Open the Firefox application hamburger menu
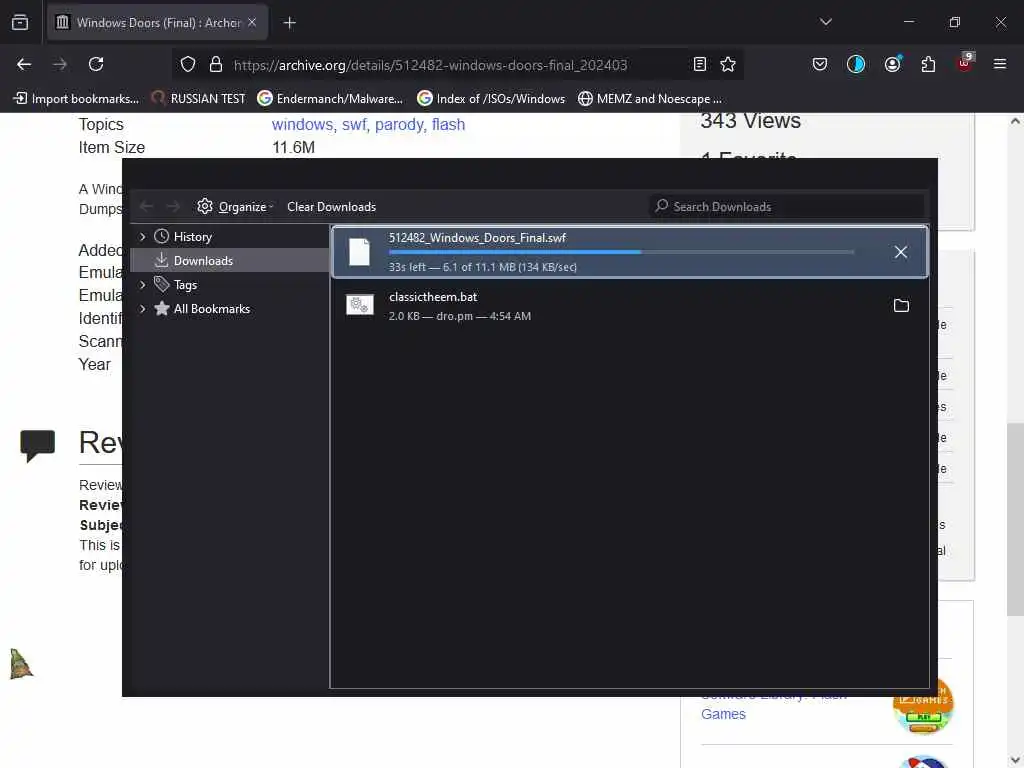 999,64
